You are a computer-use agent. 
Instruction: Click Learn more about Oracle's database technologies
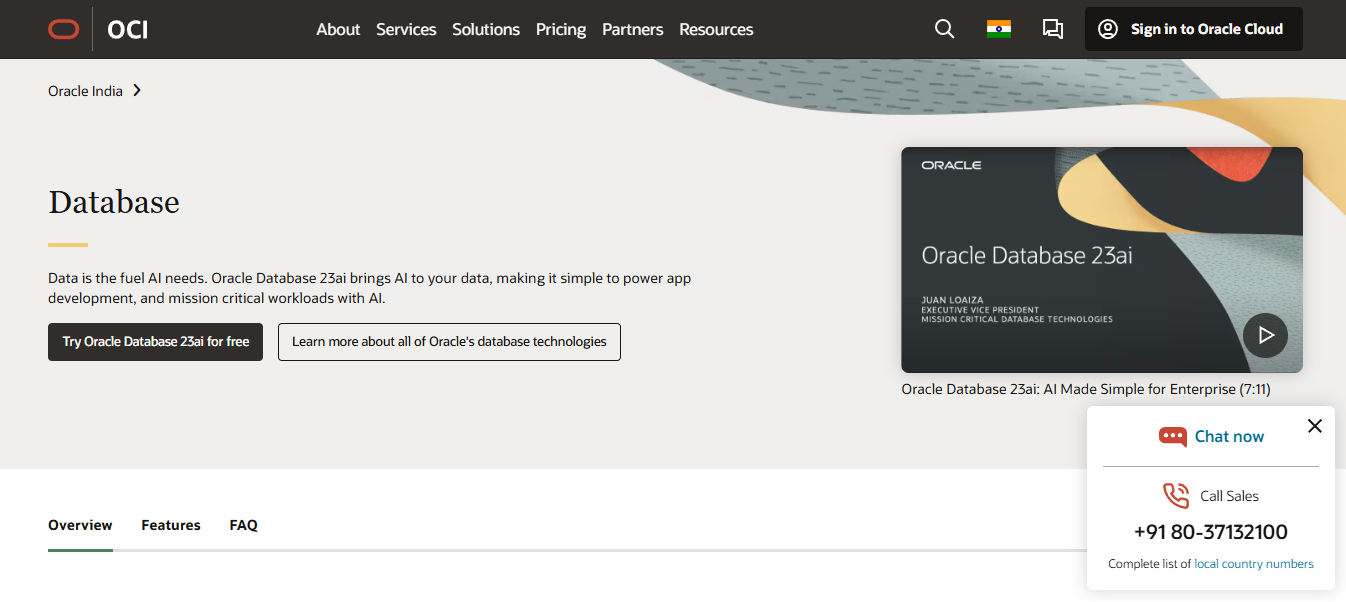[449, 342]
